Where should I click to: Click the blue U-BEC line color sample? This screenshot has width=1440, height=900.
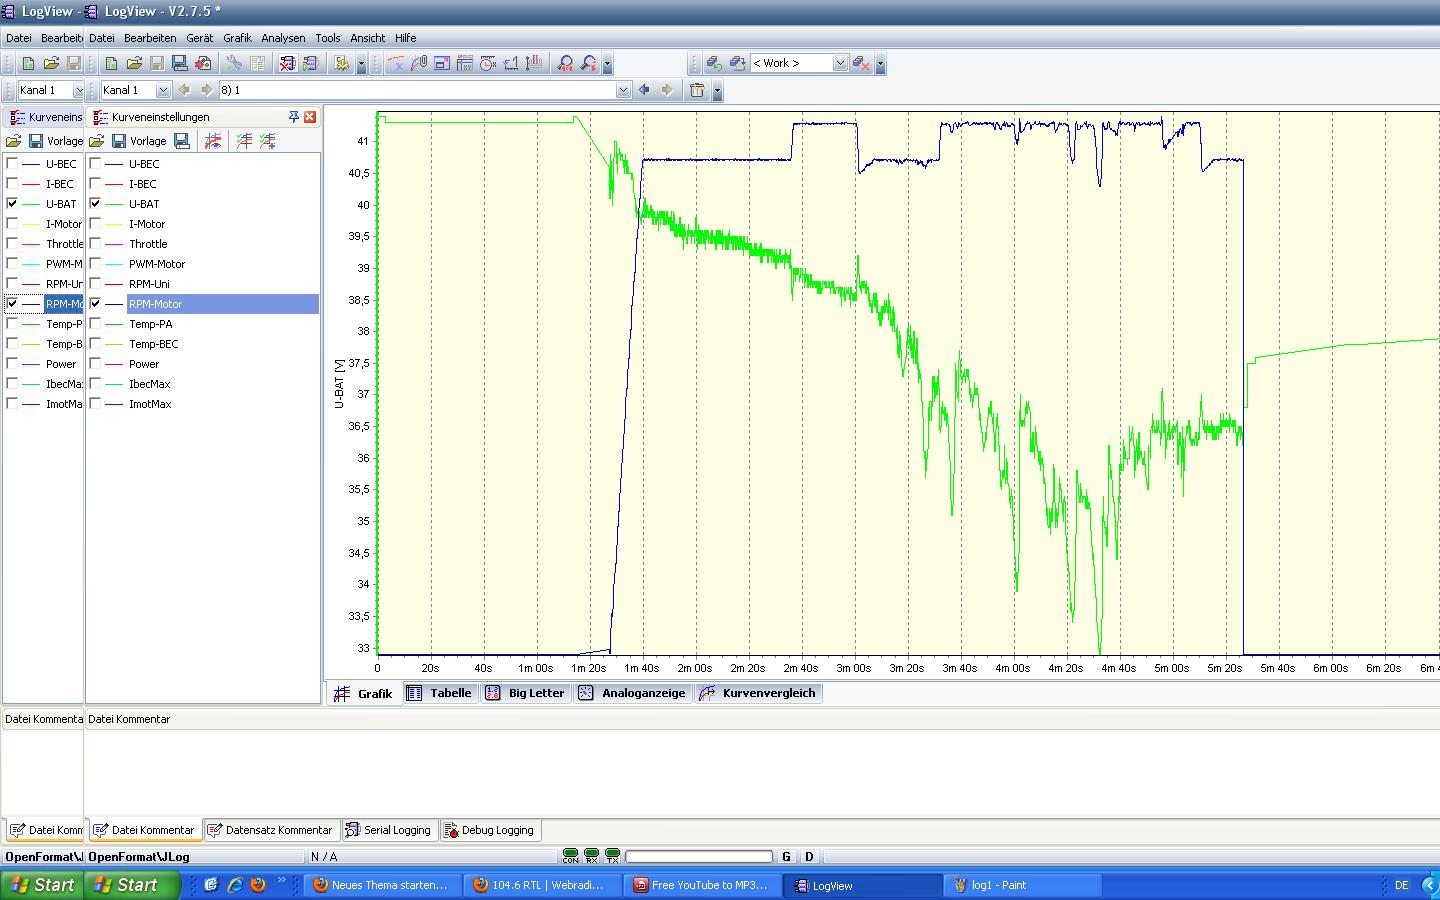pyautogui.click(x=114, y=164)
